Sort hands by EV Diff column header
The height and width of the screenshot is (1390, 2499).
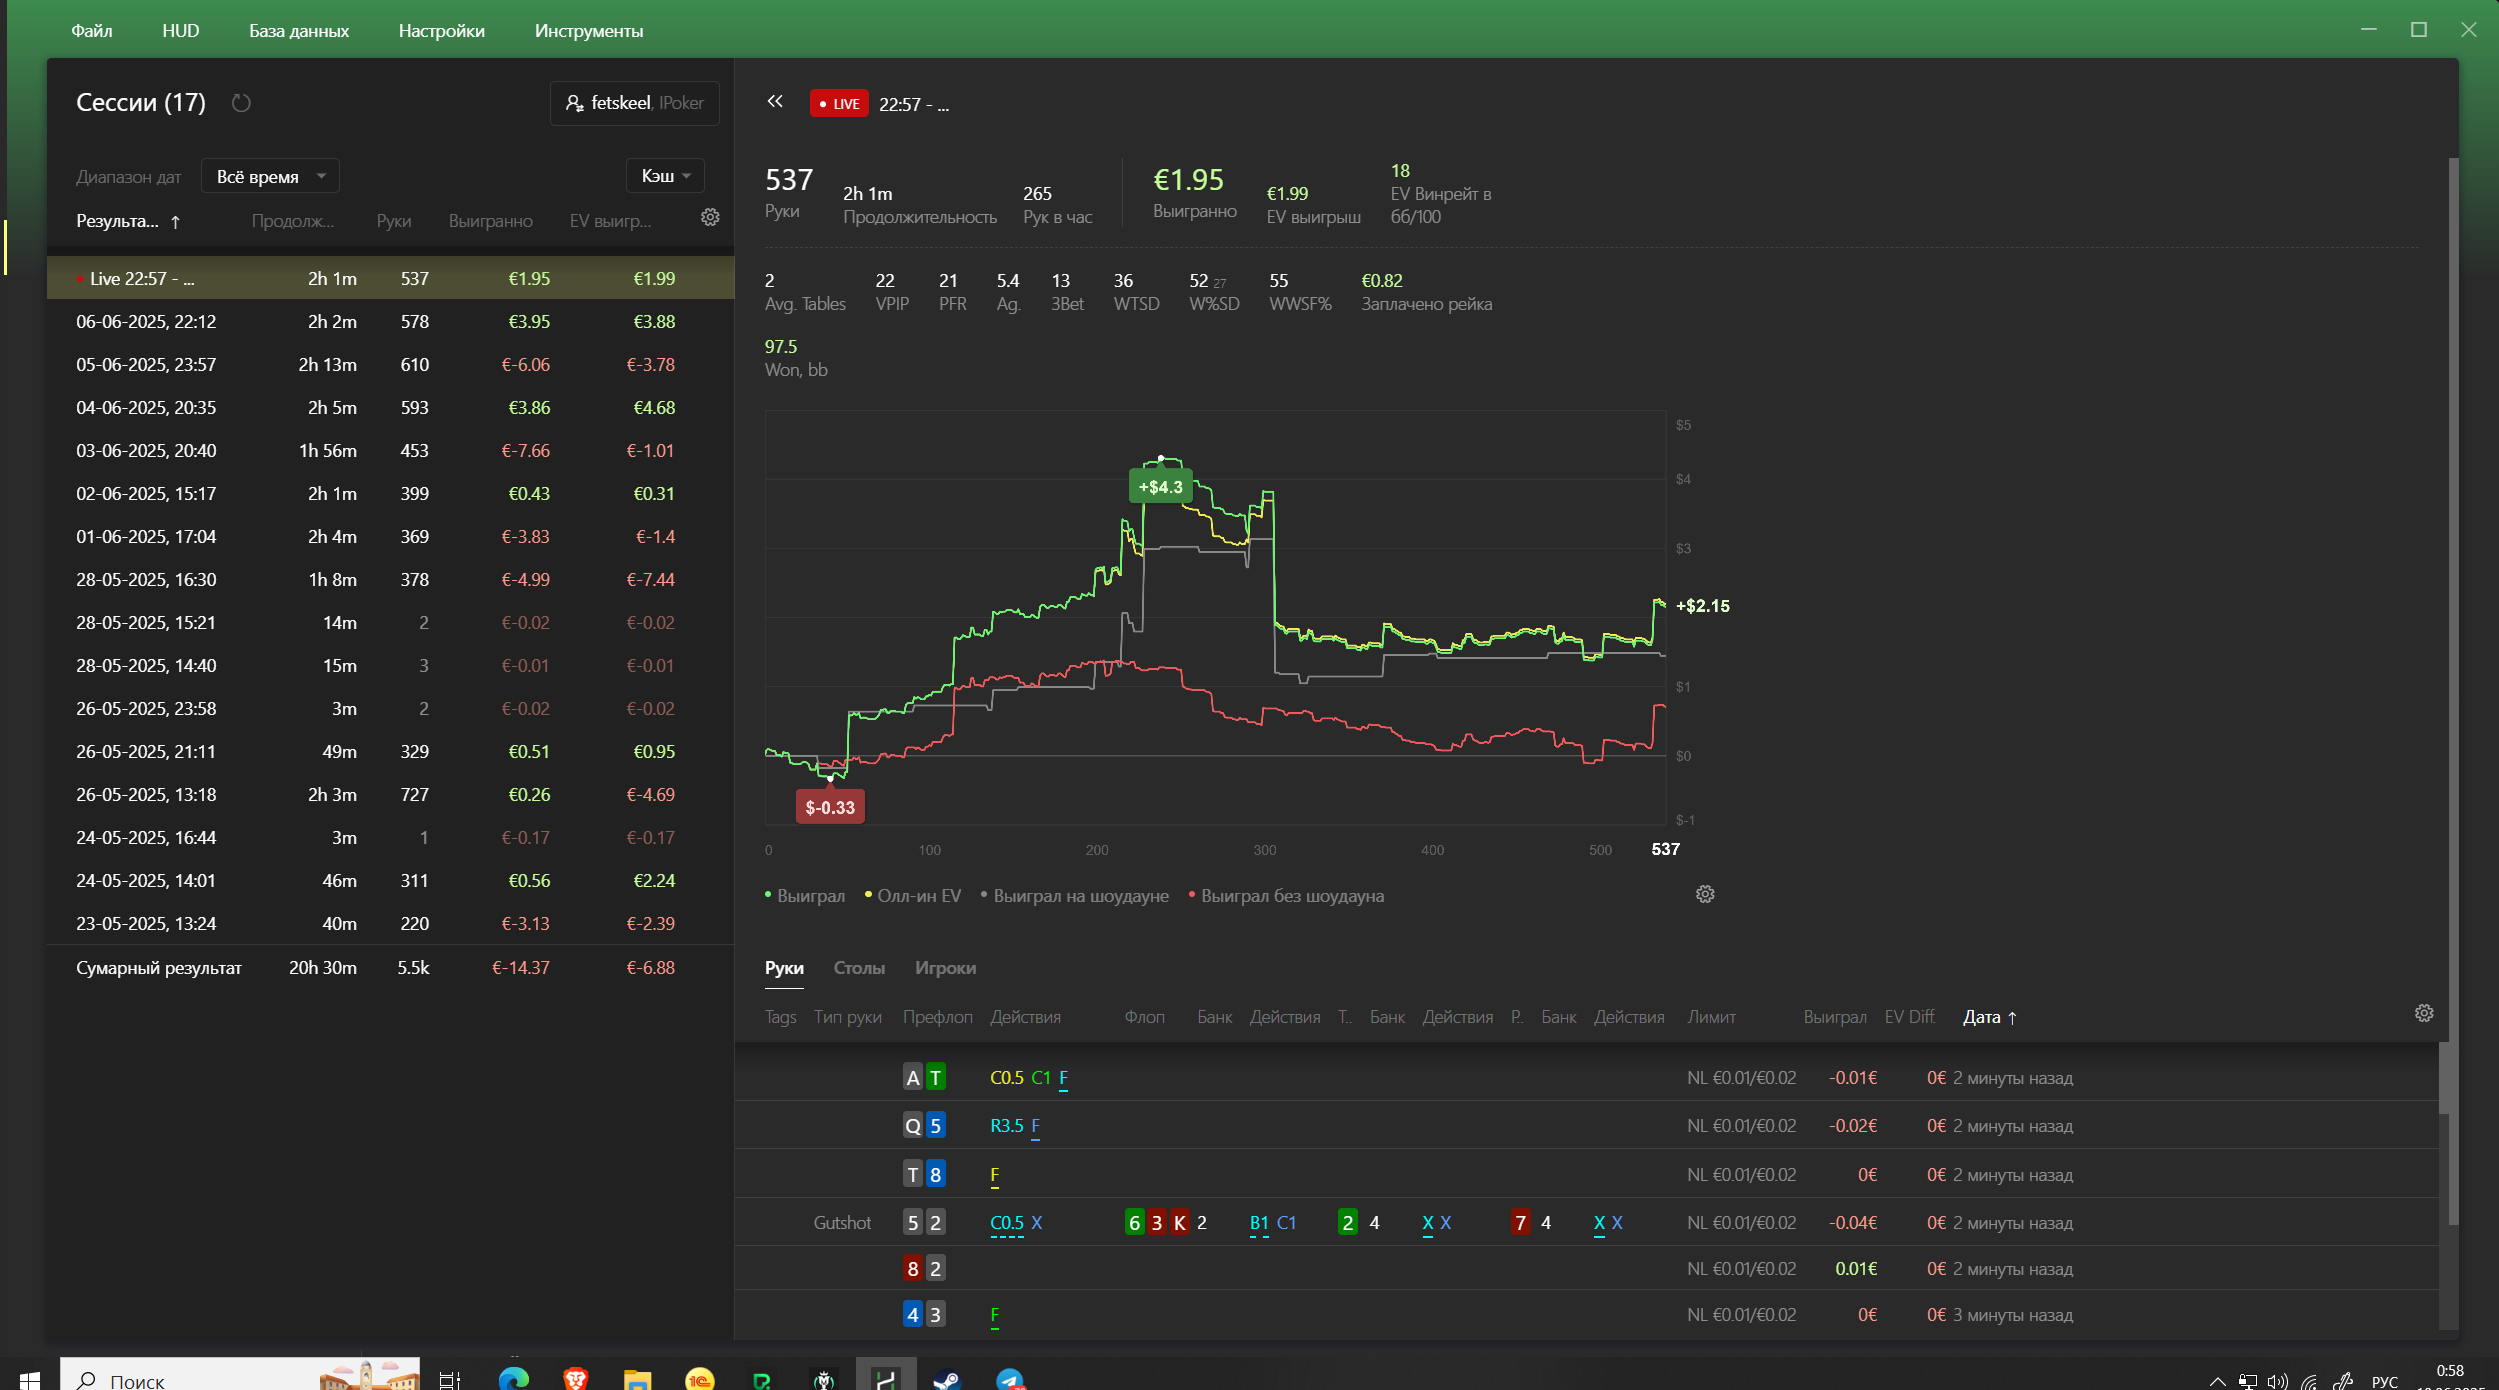pyautogui.click(x=1910, y=1017)
